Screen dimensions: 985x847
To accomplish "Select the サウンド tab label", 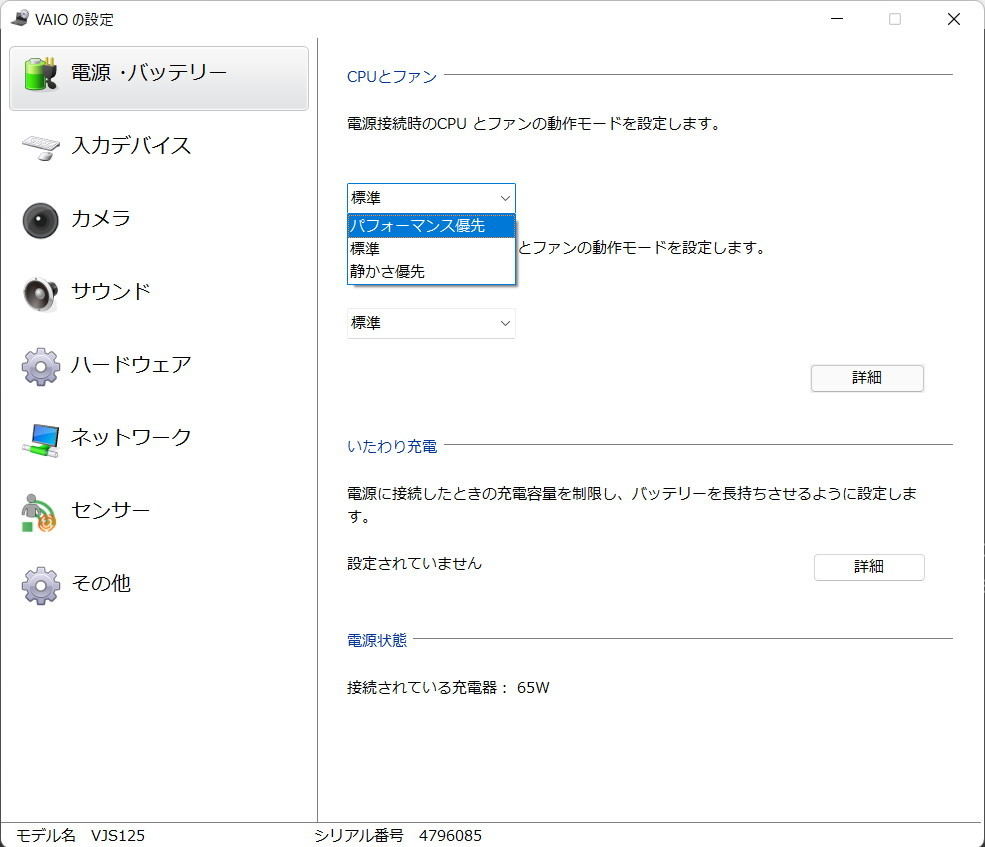I will pyautogui.click(x=111, y=292).
